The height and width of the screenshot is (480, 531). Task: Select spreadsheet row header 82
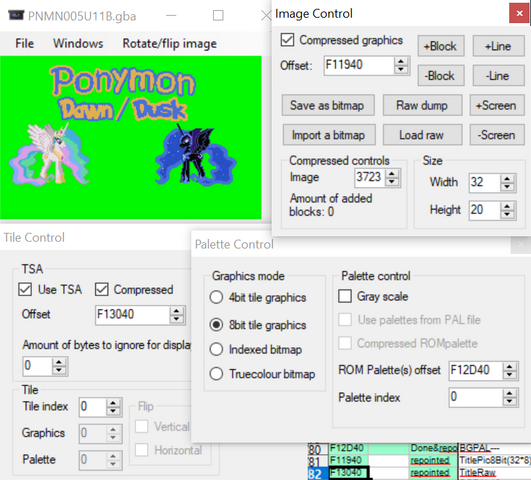tap(318, 473)
